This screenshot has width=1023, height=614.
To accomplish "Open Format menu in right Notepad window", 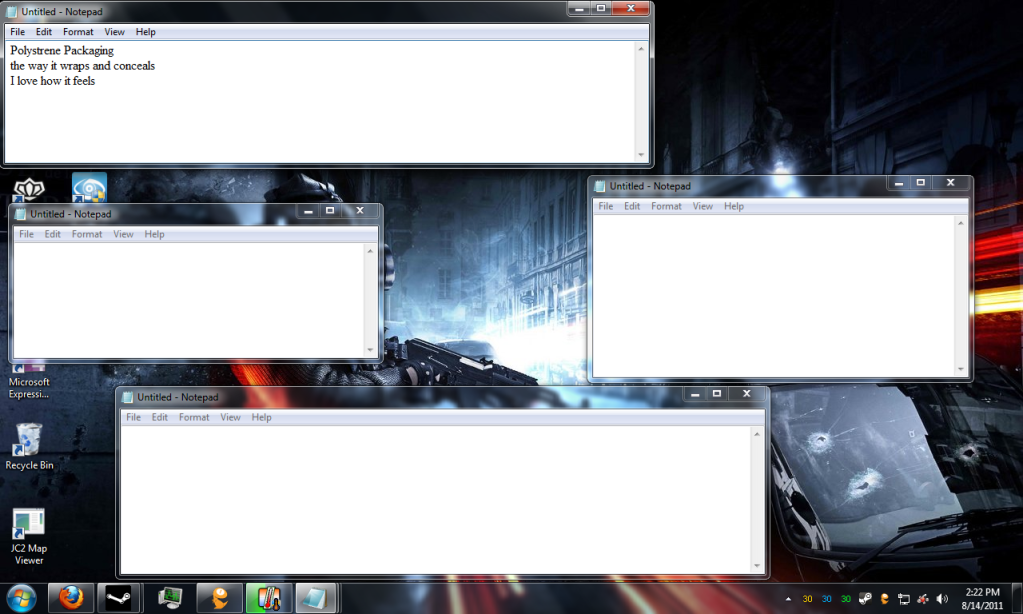I will coord(666,206).
